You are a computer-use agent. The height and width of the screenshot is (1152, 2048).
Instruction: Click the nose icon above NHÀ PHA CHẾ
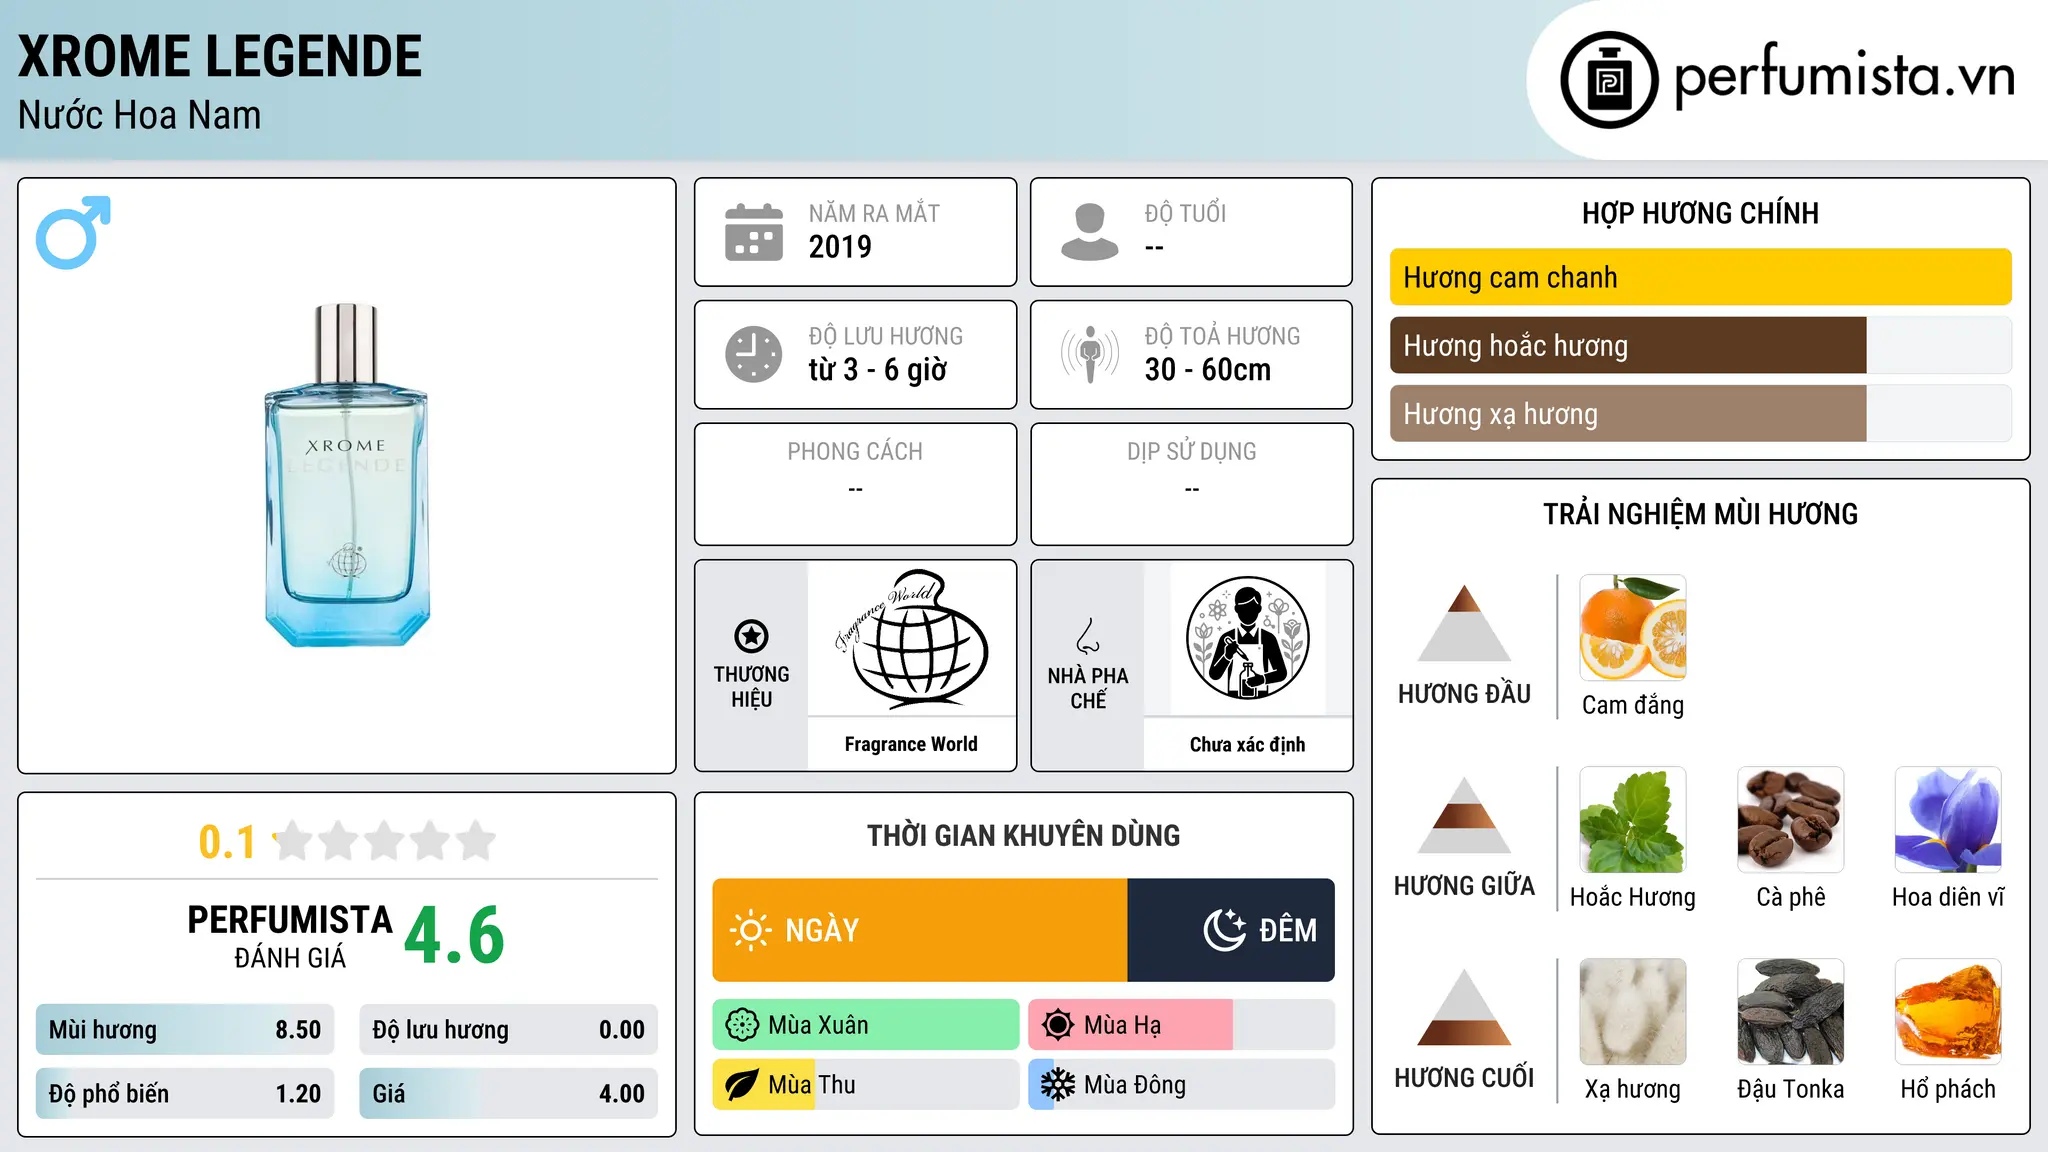[x=1088, y=636]
